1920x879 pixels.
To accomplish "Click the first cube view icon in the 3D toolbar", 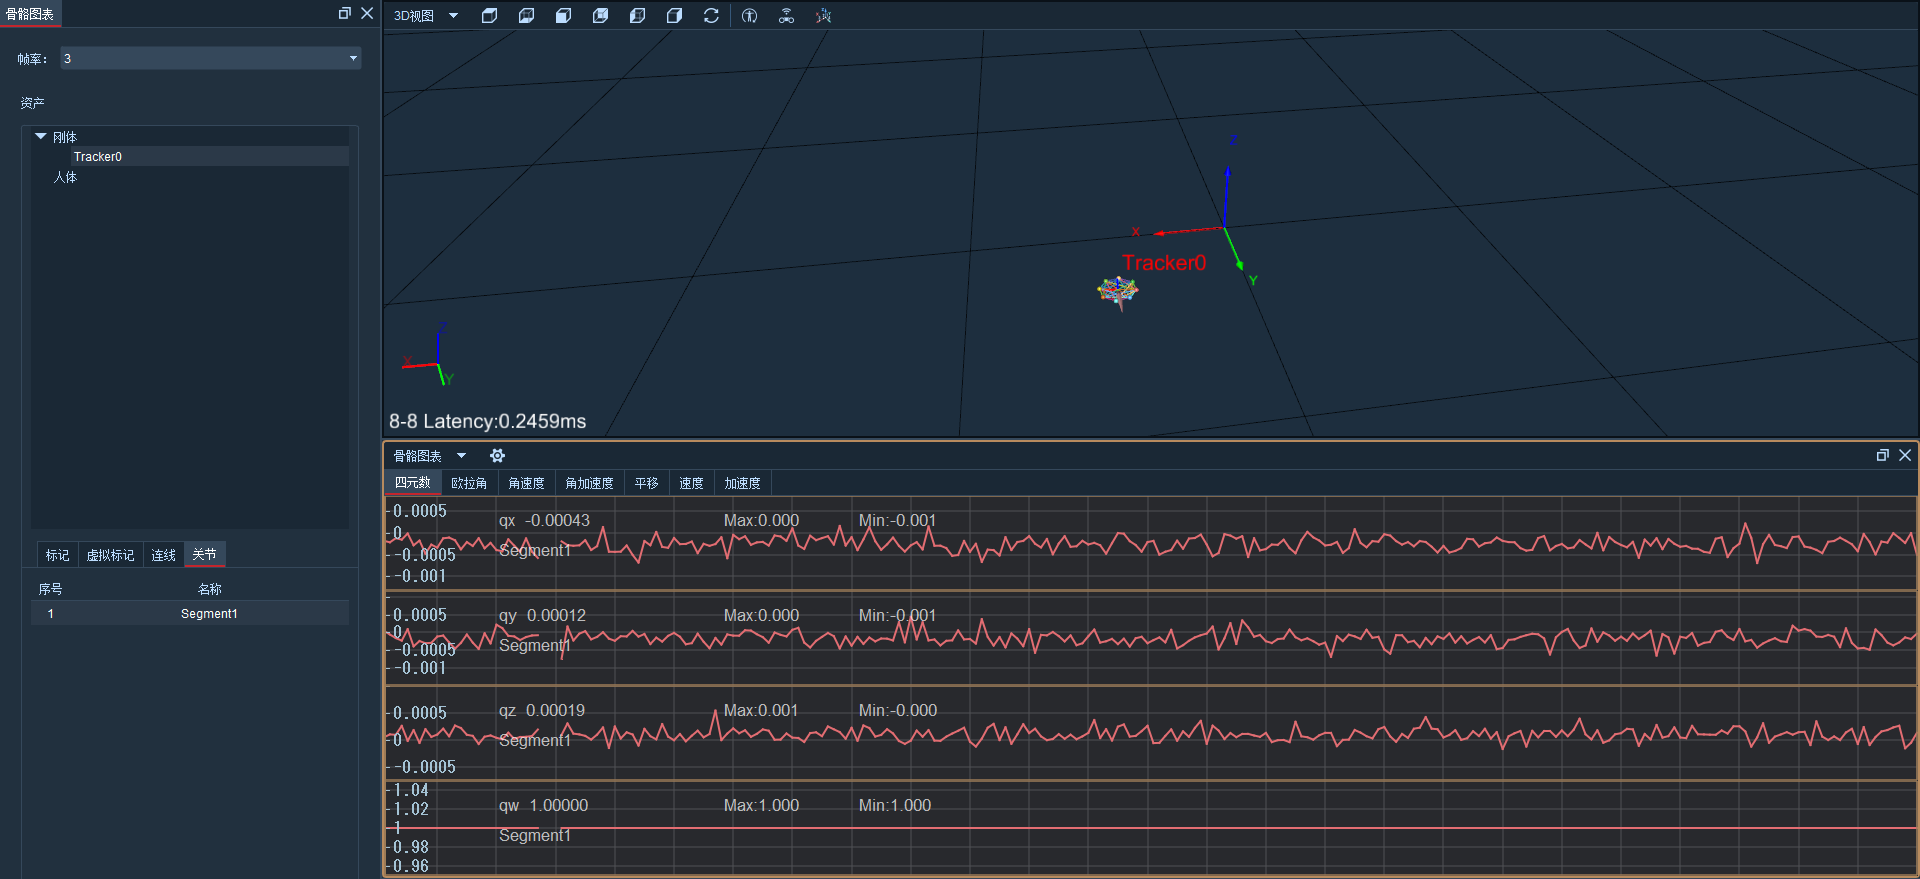I will [x=489, y=16].
